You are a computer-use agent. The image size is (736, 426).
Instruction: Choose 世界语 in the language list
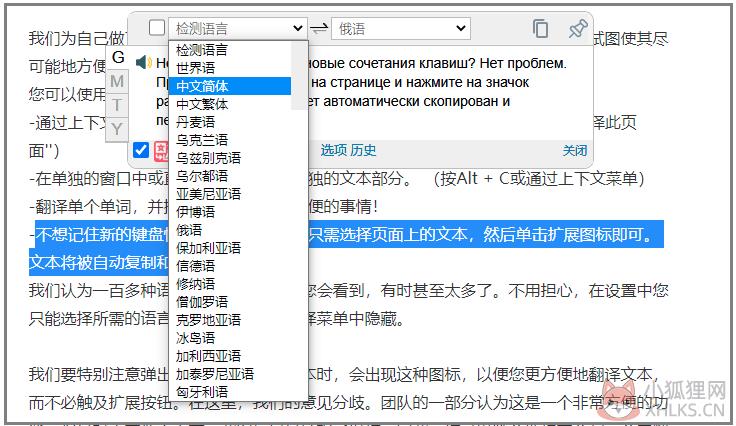coord(230,68)
